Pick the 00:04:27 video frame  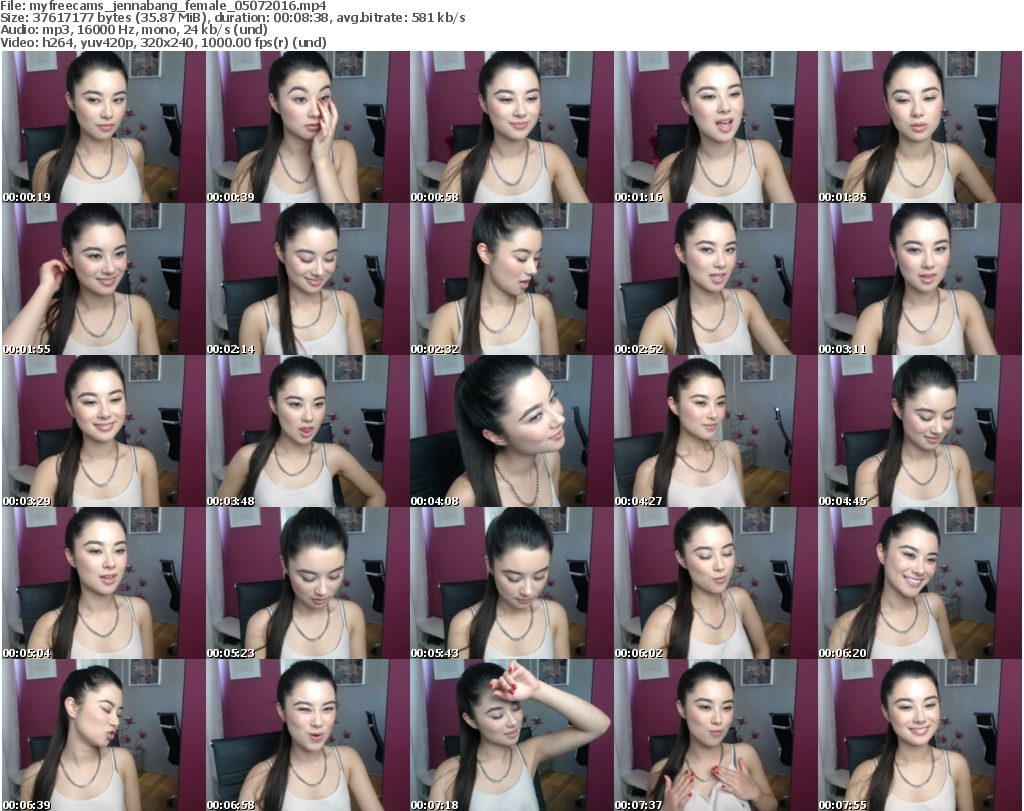pyautogui.click(x=716, y=431)
